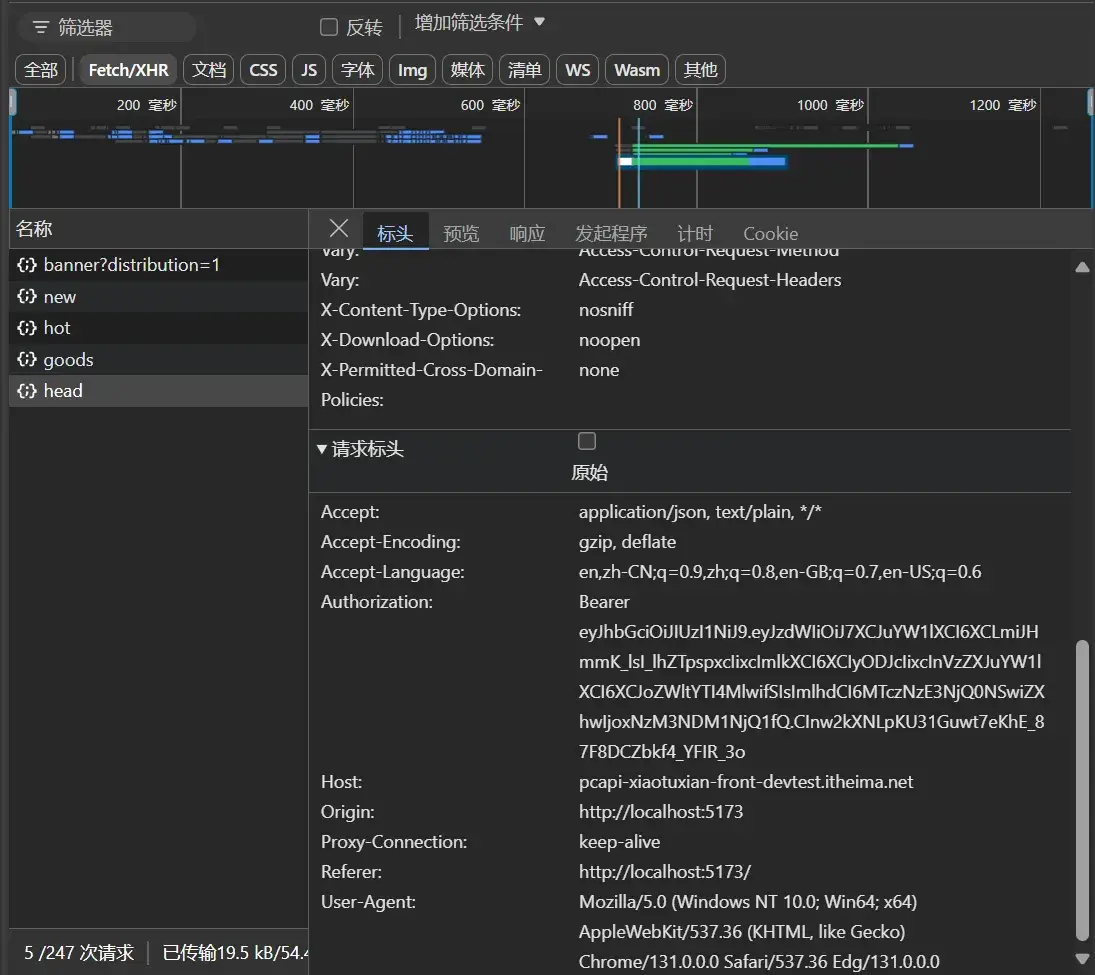Click the 600 毫秒 timeline marker

490,105
